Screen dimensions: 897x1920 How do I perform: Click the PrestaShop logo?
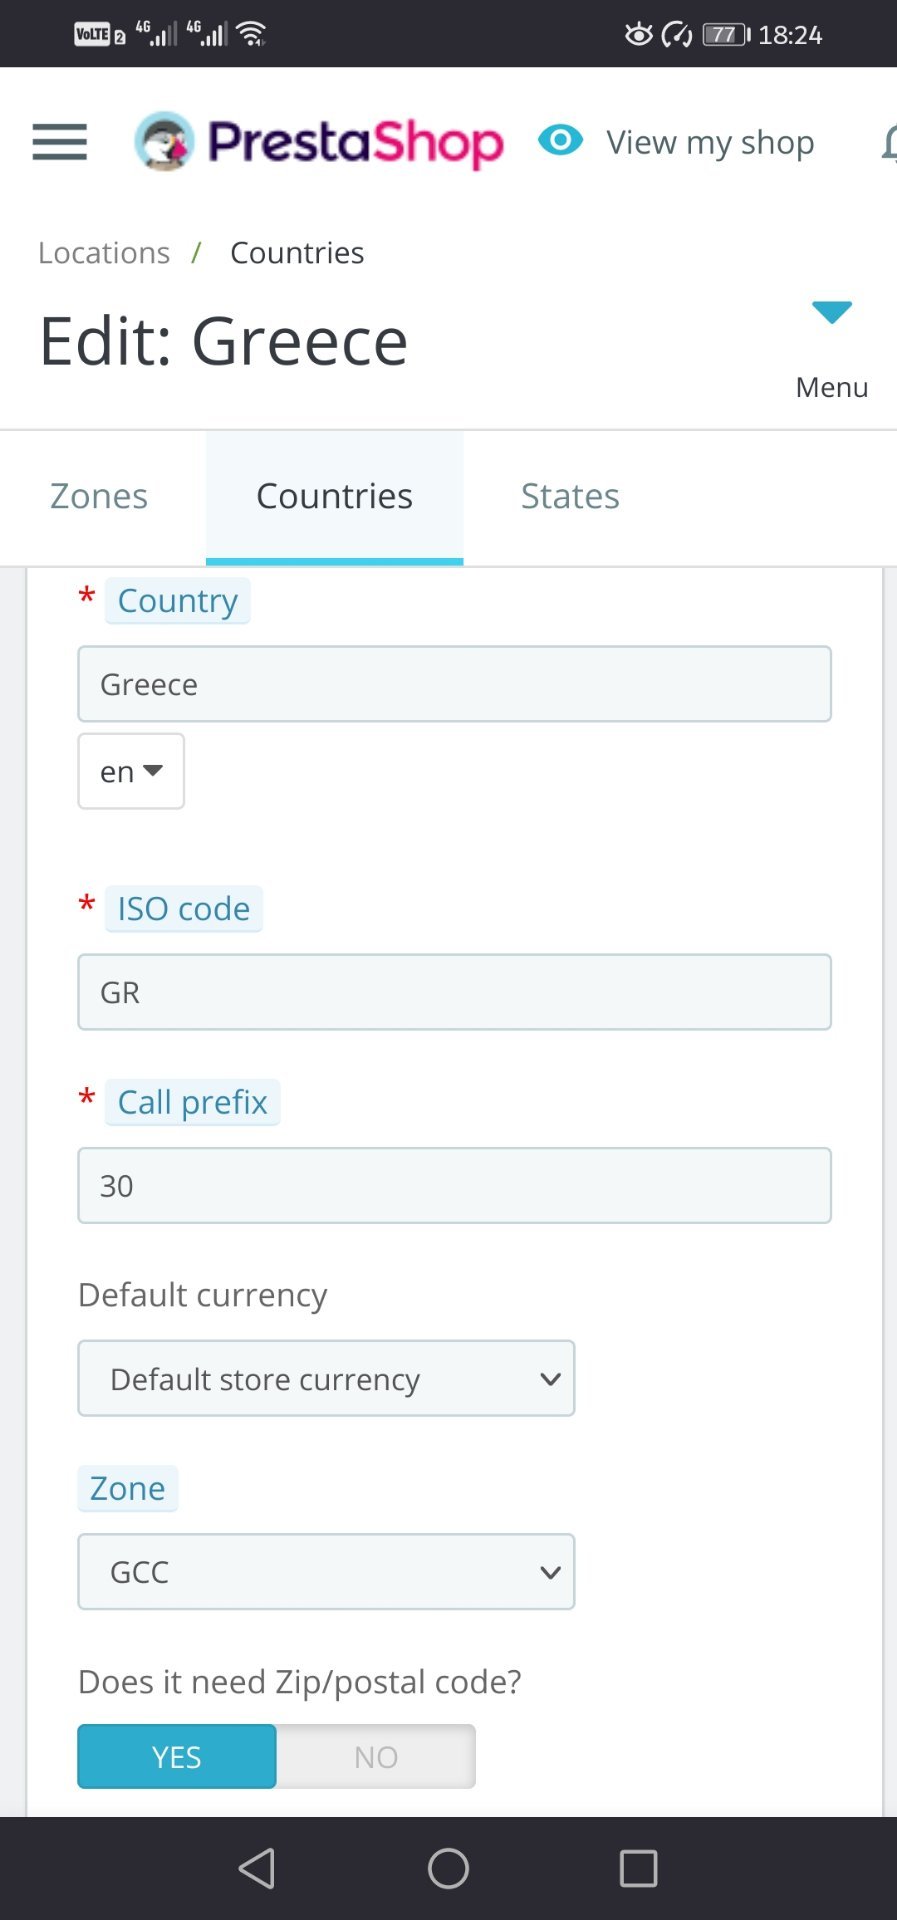(320, 142)
